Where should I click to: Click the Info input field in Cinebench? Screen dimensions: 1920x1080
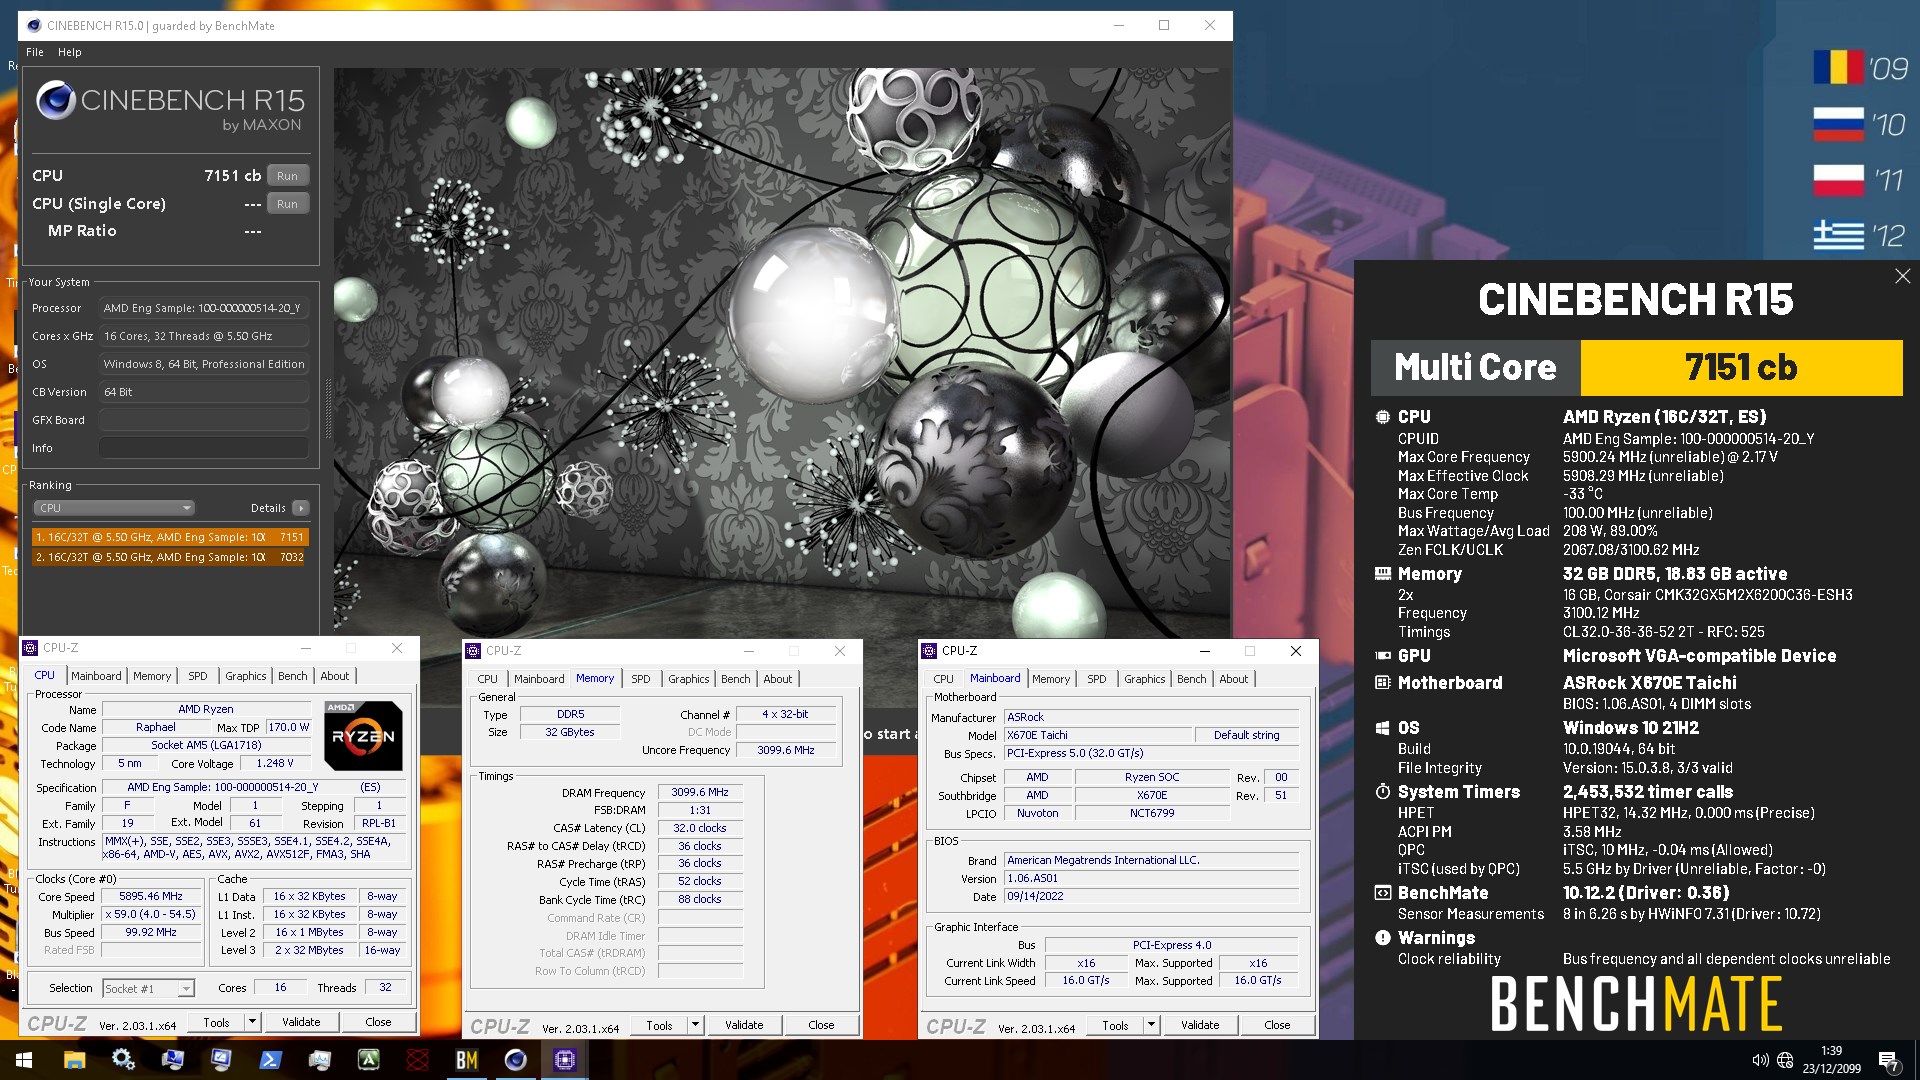[x=204, y=448]
